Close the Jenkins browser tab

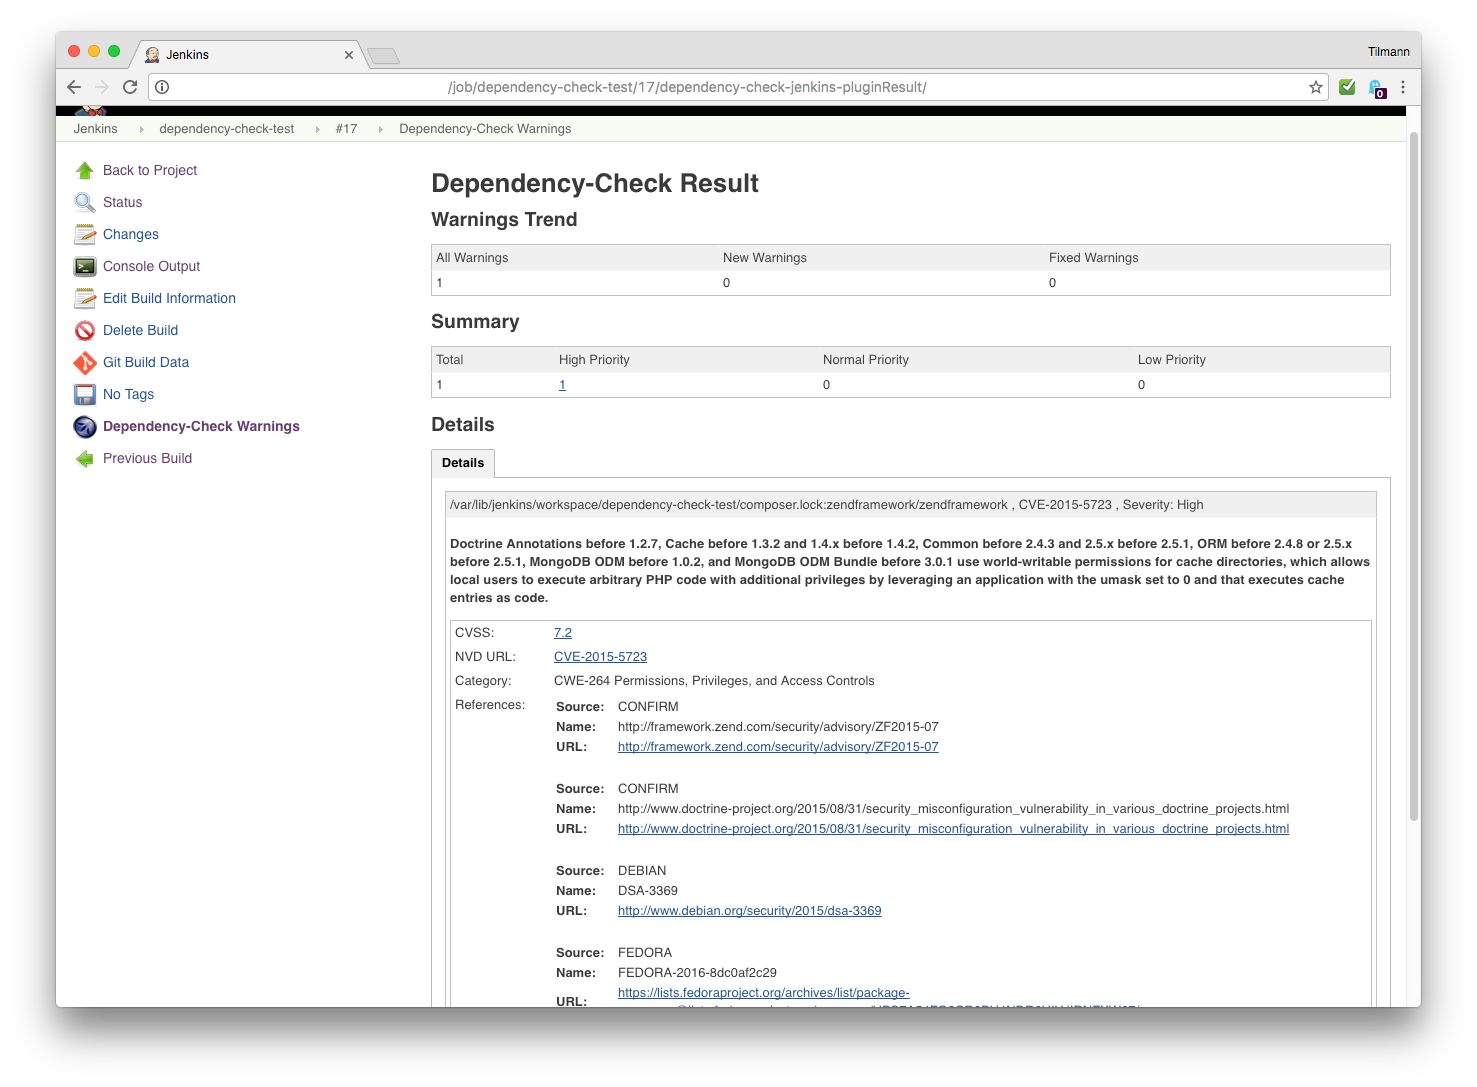click(x=349, y=55)
